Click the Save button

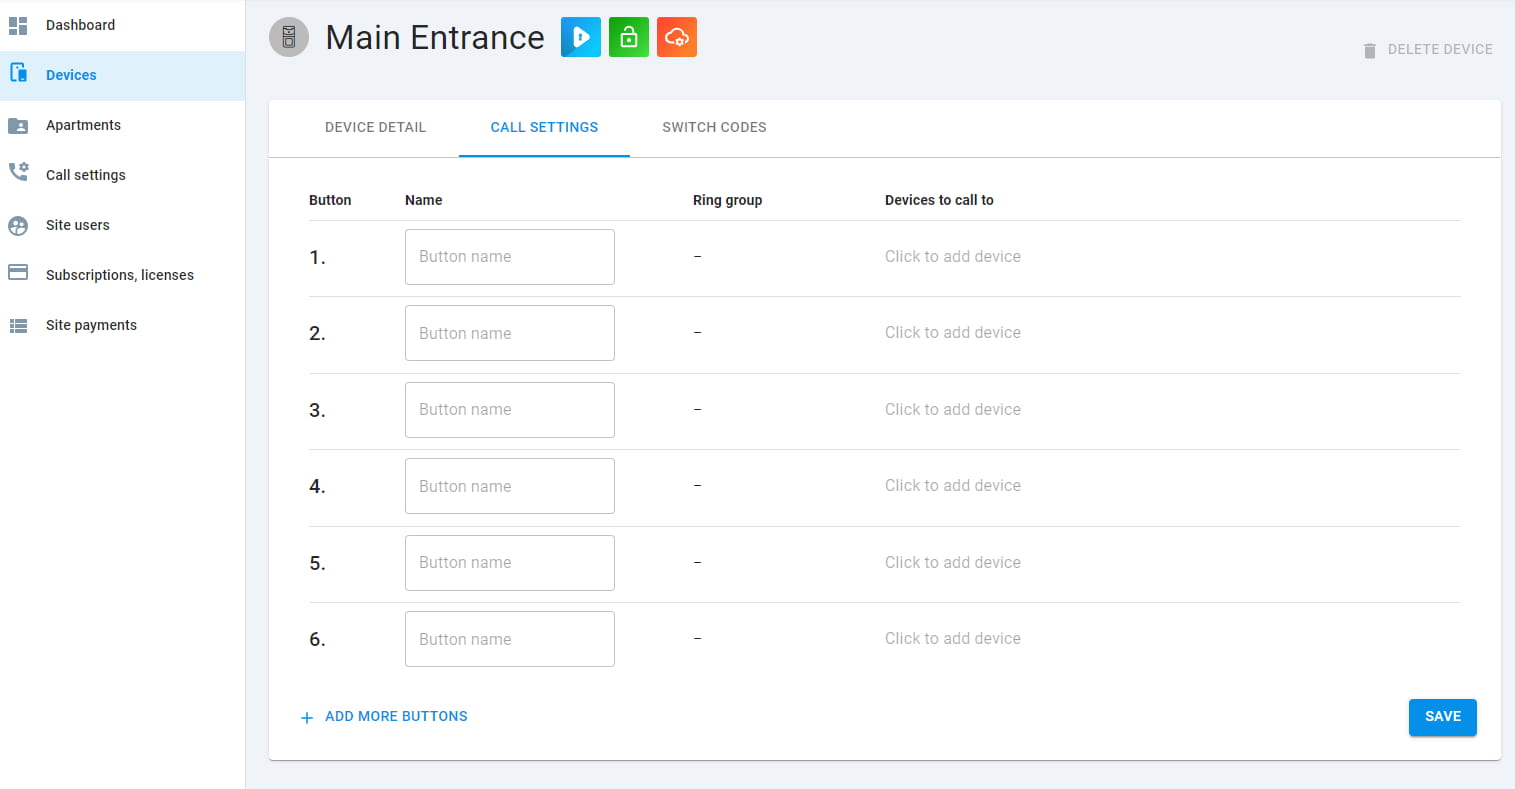click(1443, 717)
